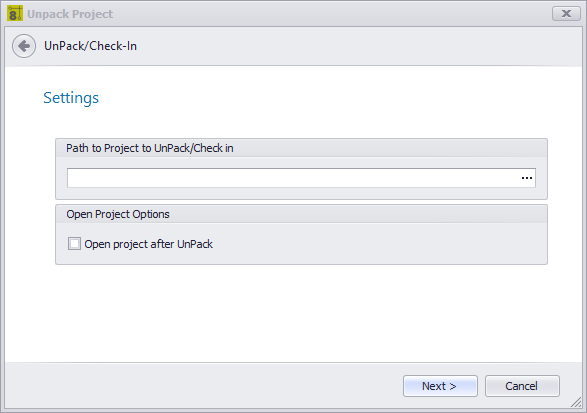Go back using the circular arrow icon
Viewport: 587px width, 413px height.
(x=24, y=46)
